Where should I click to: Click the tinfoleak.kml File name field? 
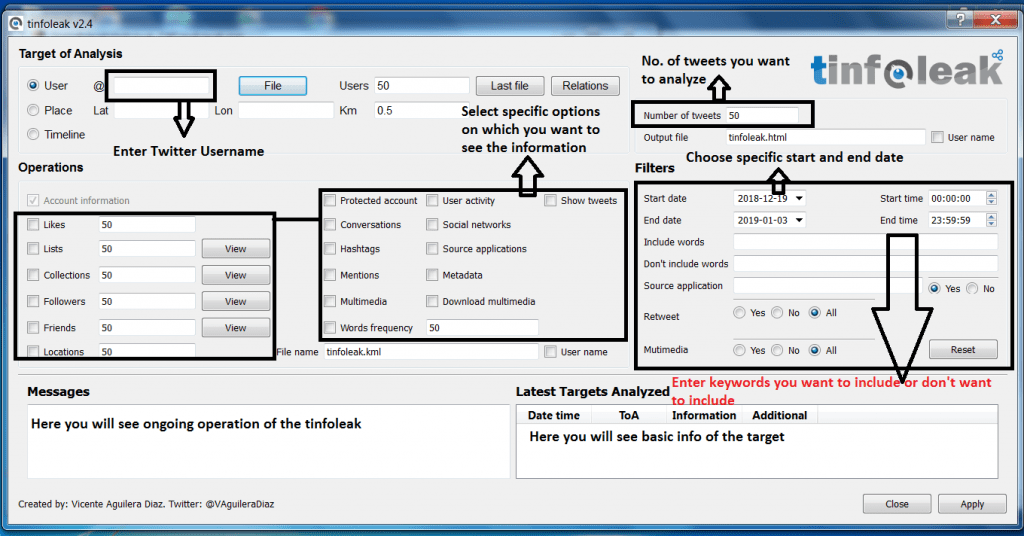[x=431, y=351]
